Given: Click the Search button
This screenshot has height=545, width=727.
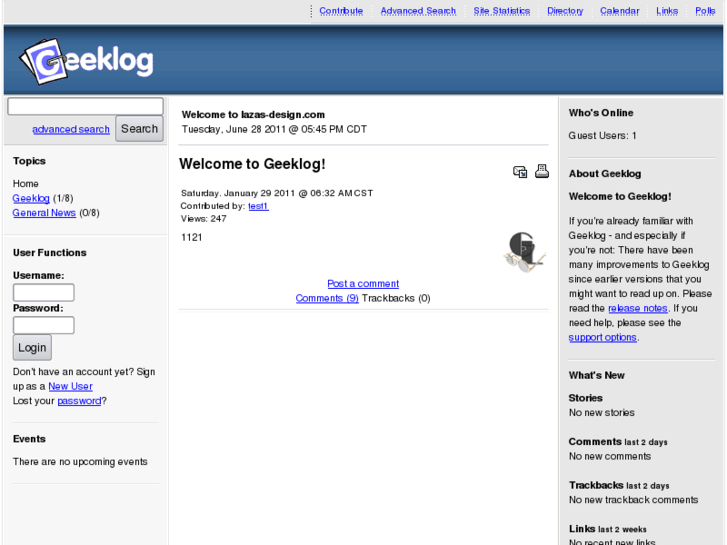Looking at the screenshot, I should (140, 128).
